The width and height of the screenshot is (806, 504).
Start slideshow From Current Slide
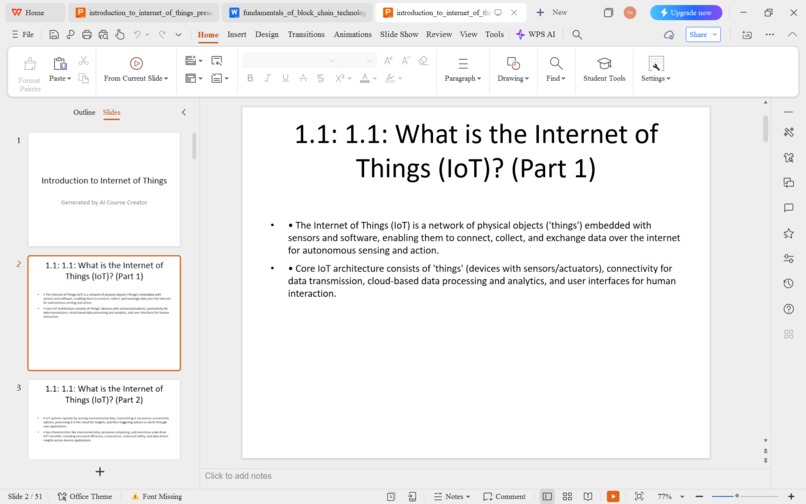tap(136, 69)
